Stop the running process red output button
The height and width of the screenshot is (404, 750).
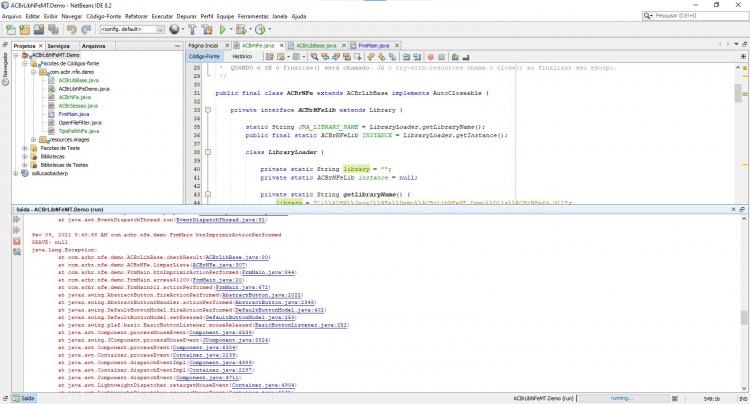click(x=17, y=241)
